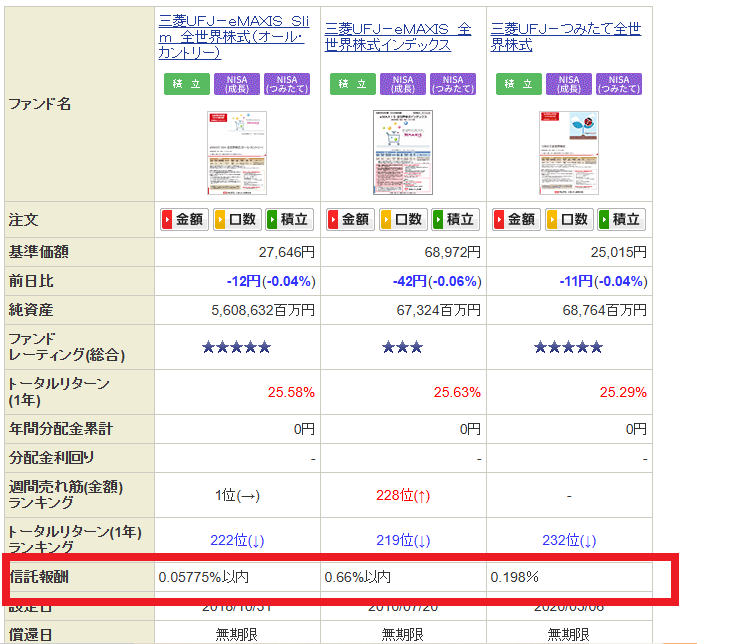Click 積立 badge under eMAXIS 全世界株式インデックス
Viewport: 748px width, 644px height.
coord(353,84)
